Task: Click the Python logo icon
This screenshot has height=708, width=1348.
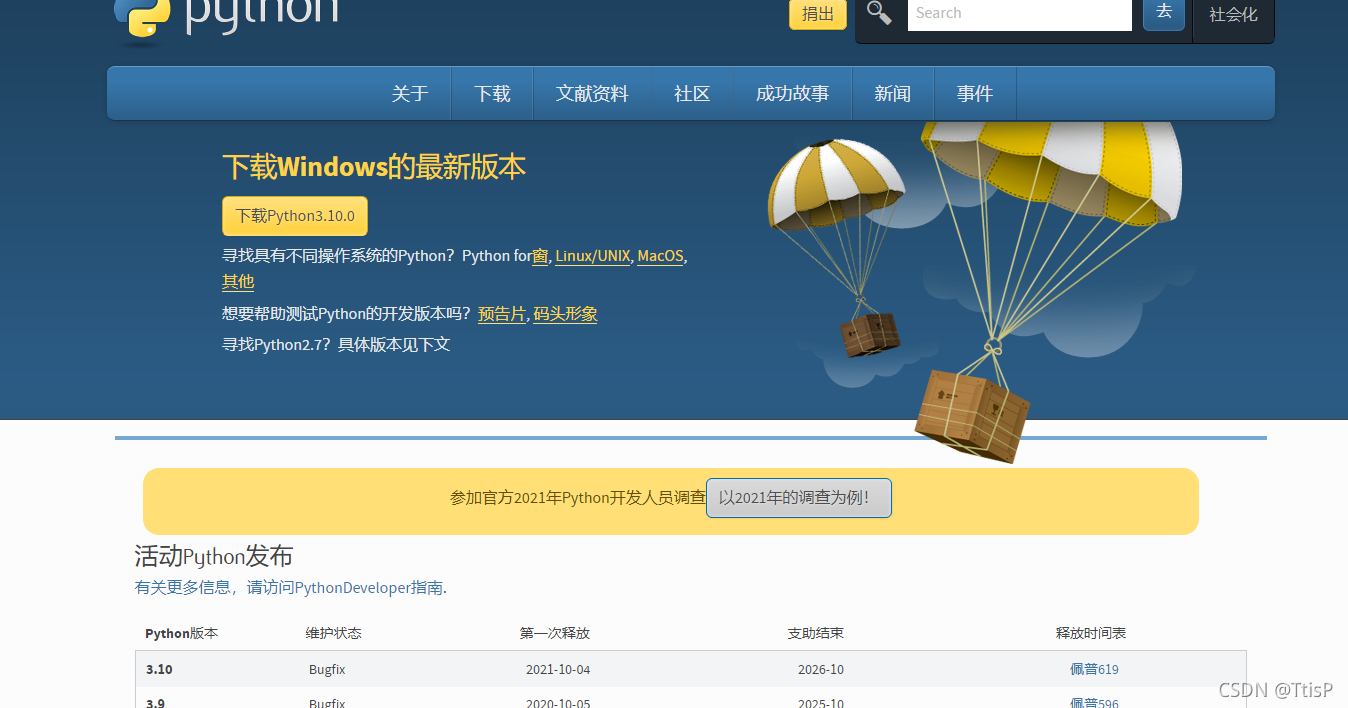Action: [143, 20]
